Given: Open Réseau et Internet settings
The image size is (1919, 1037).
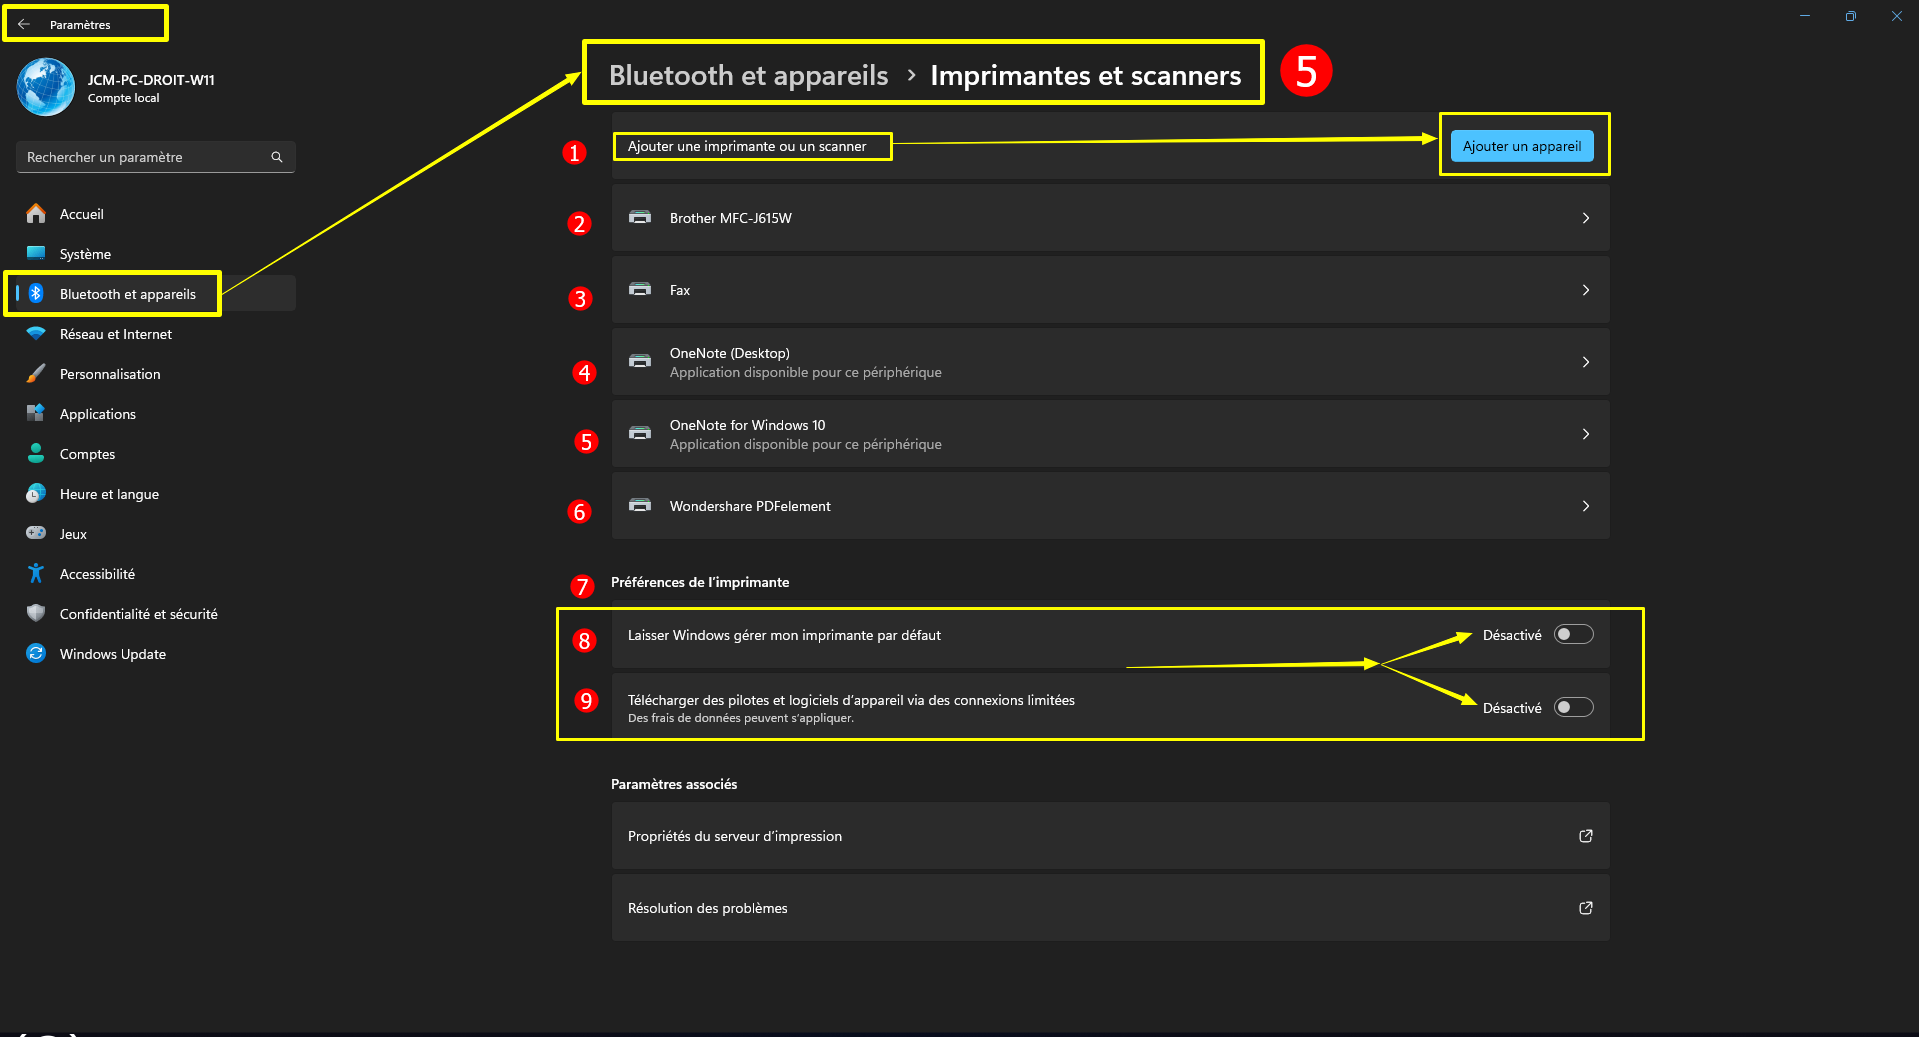Looking at the screenshot, I should pyautogui.click(x=116, y=334).
